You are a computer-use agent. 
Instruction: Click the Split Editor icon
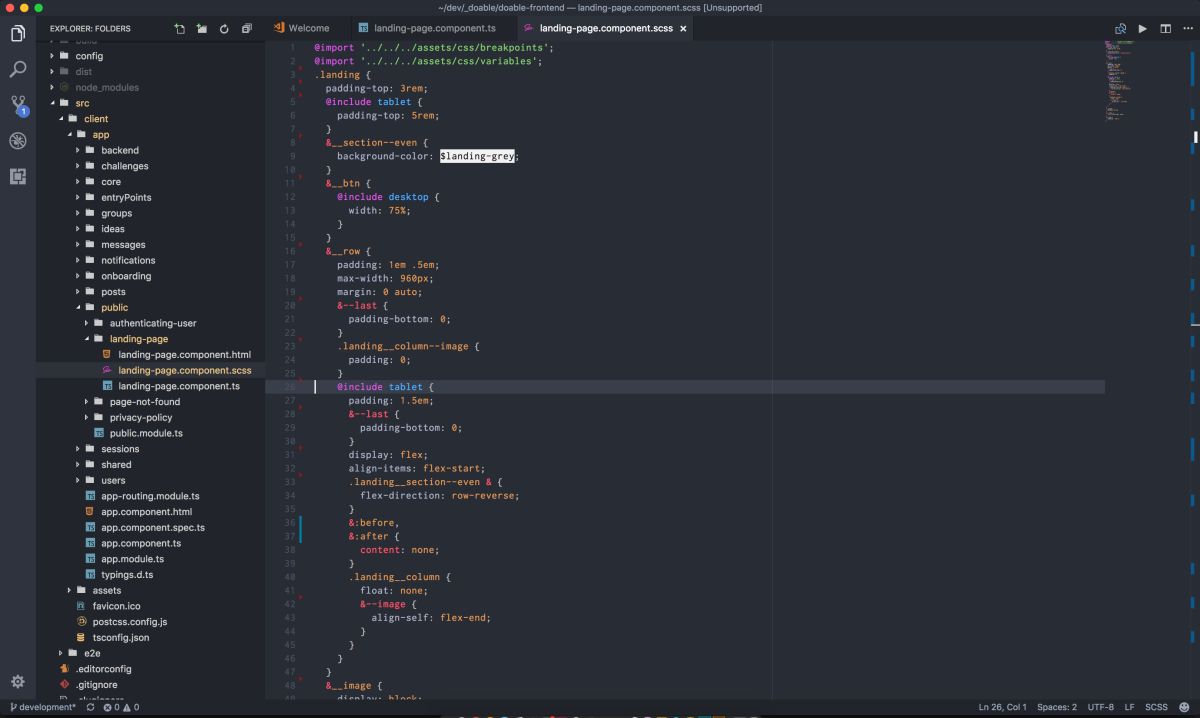(x=1165, y=29)
